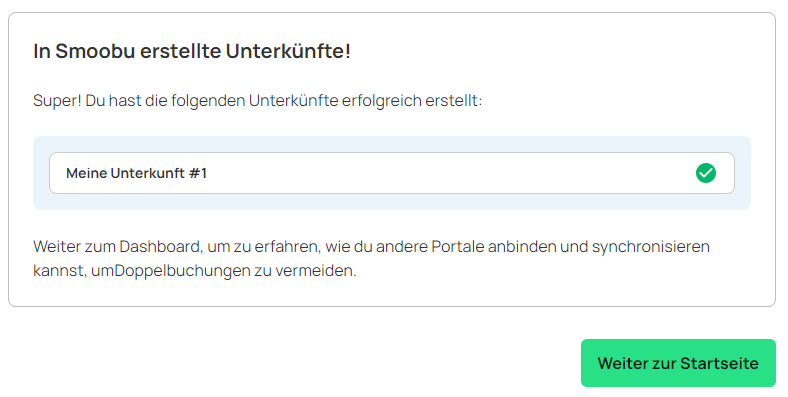Image resolution: width=788 pixels, height=397 pixels.
Task: Click the word anbinden in the description
Action: point(521,246)
